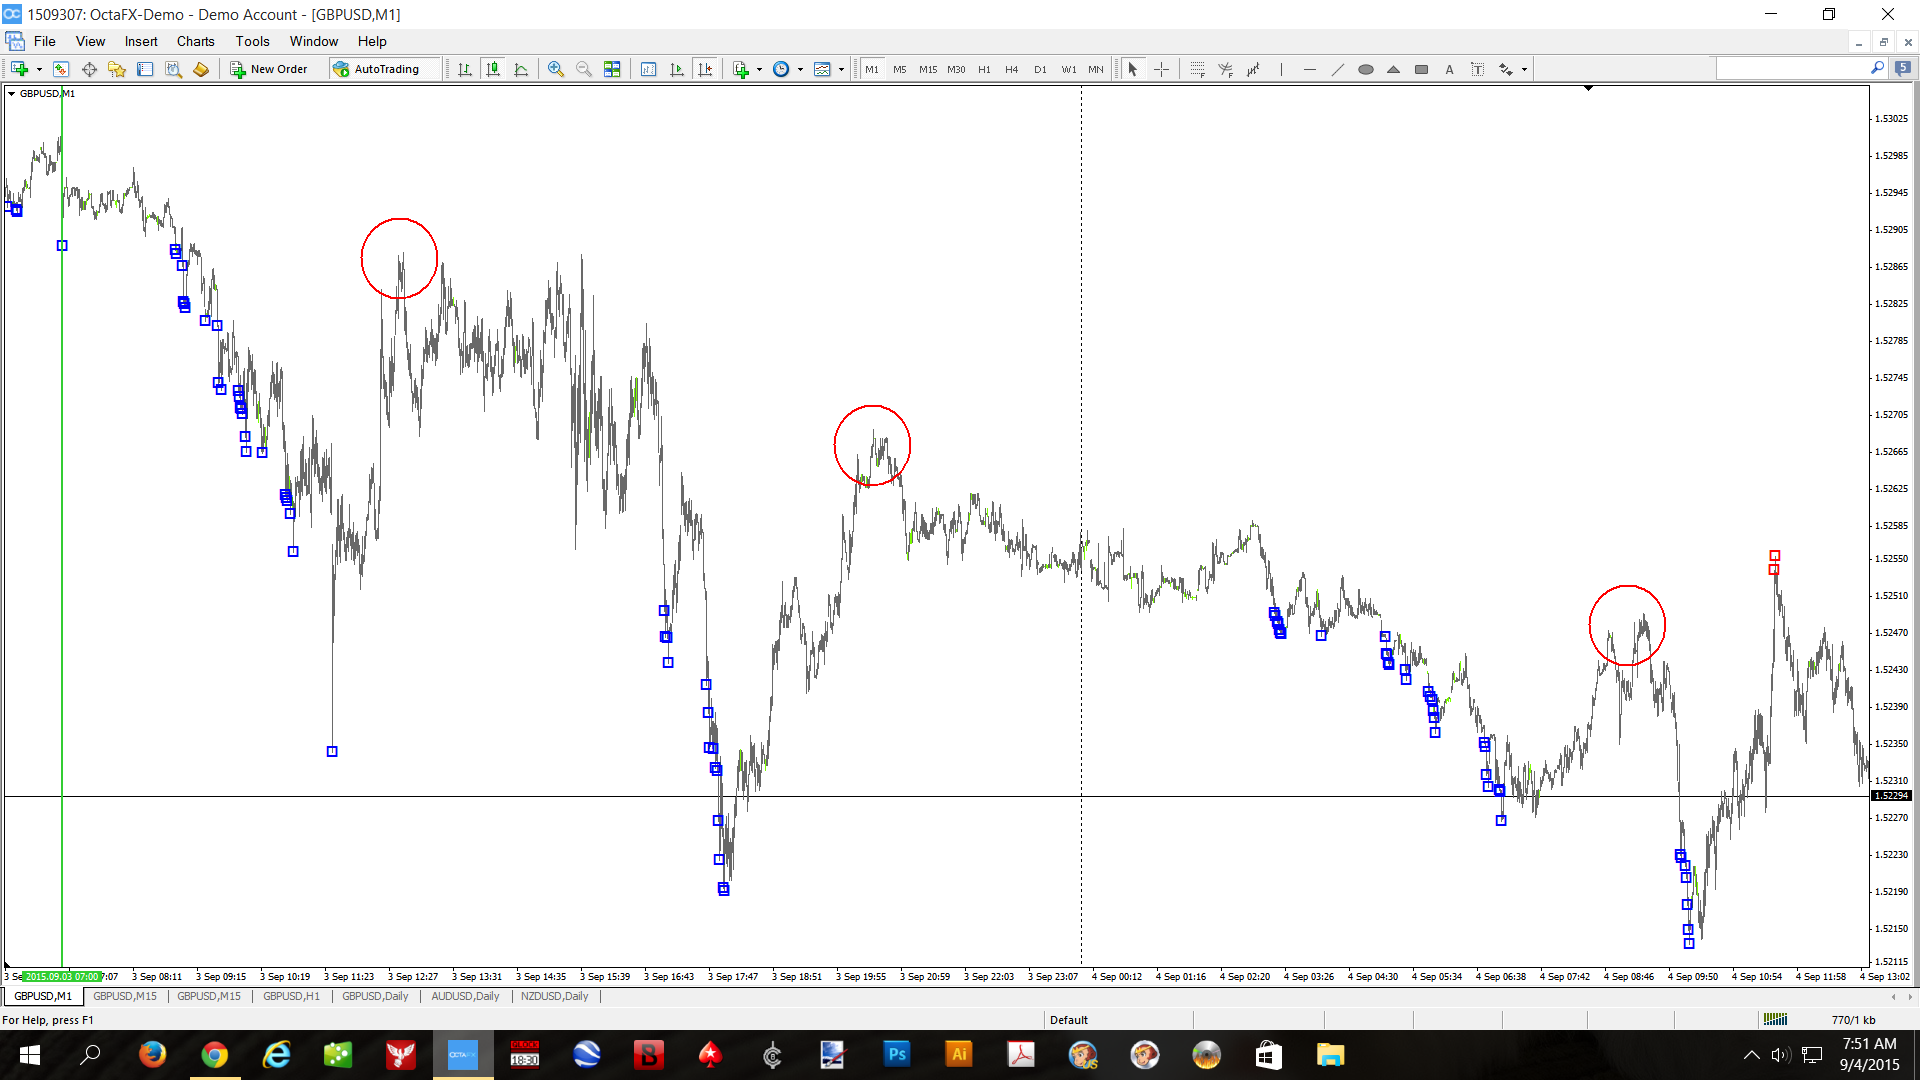Select the D1 timeframe button
The height and width of the screenshot is (1080, 1920).
[x=1040, y=69]
